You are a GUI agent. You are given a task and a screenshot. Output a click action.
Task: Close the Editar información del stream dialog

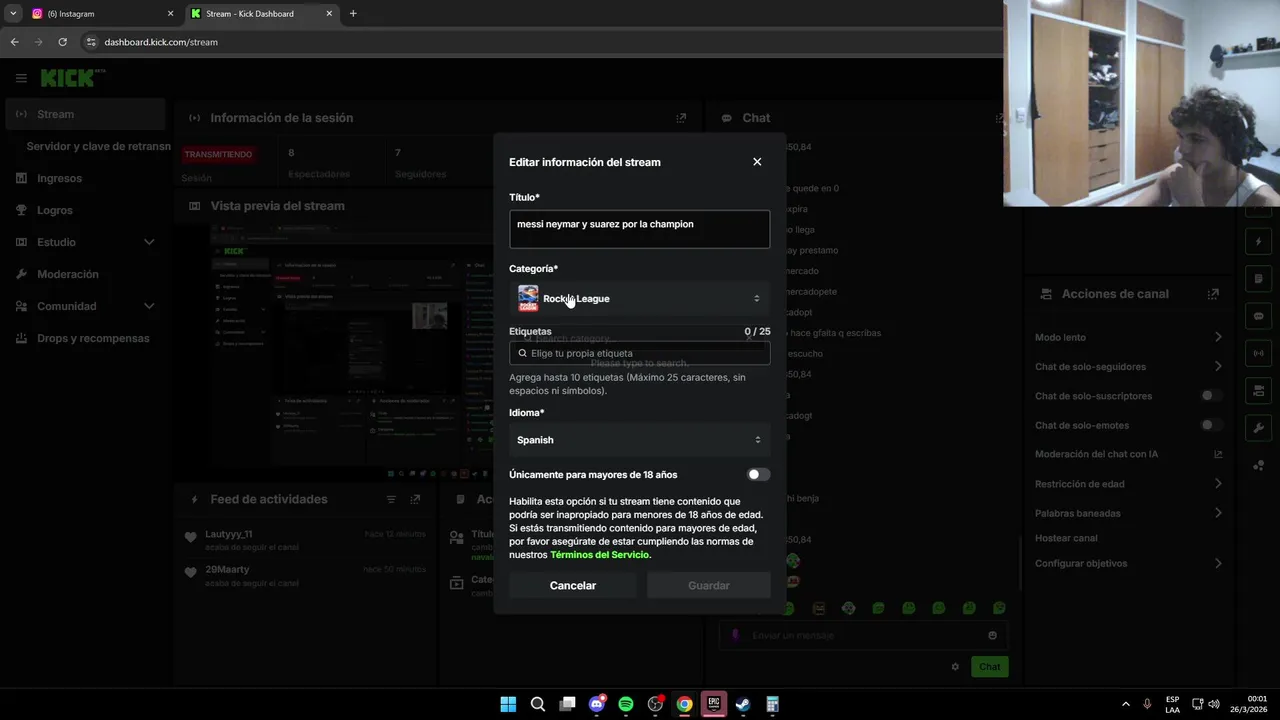(x=757, y=162)
